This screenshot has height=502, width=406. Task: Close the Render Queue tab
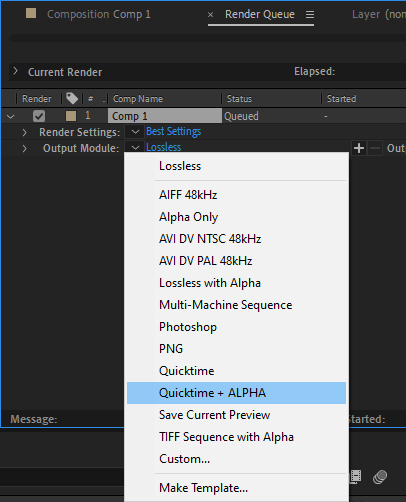[210, 15]
